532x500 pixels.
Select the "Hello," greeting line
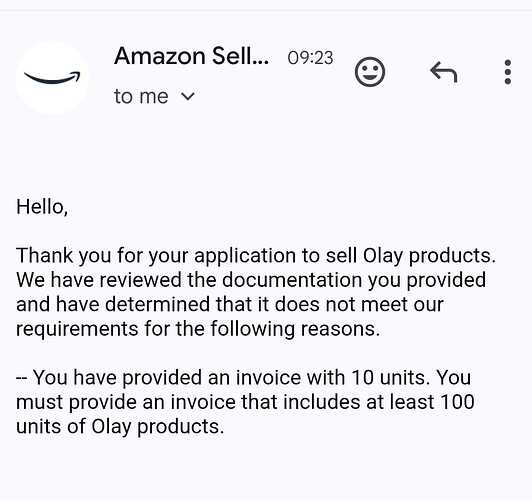coord(42,207)
